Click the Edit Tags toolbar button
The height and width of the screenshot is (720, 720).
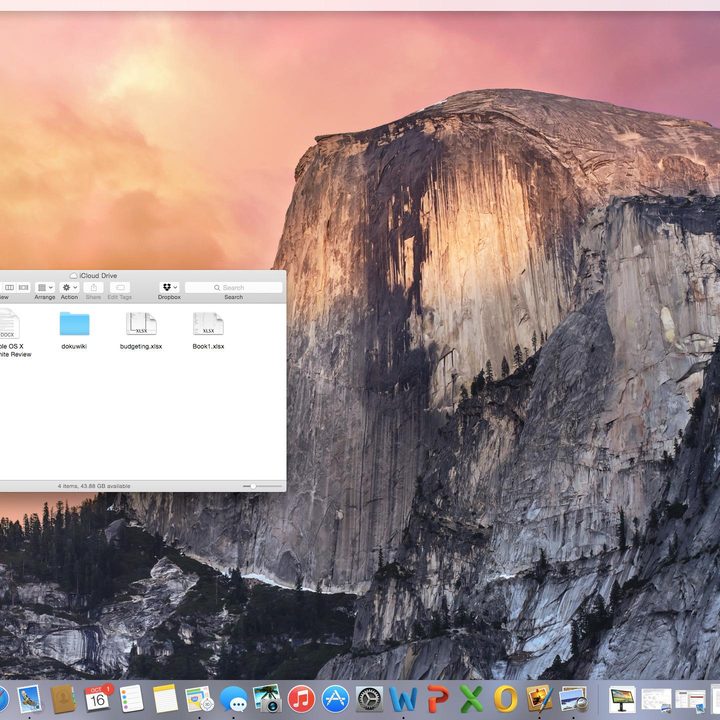(x=120, y=287)
